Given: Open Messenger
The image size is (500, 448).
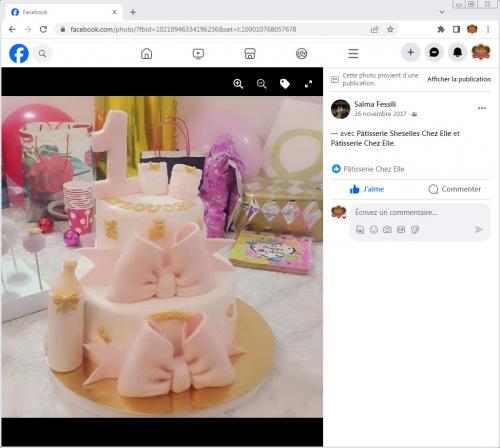Looking at the screenshot, I should 434,52.
